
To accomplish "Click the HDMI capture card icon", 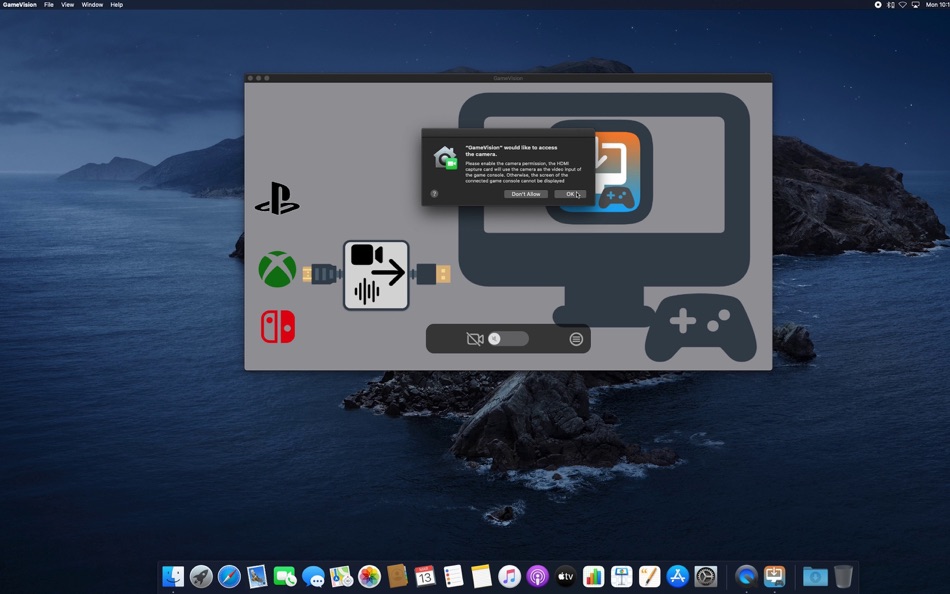I will (x=376, y=275).
